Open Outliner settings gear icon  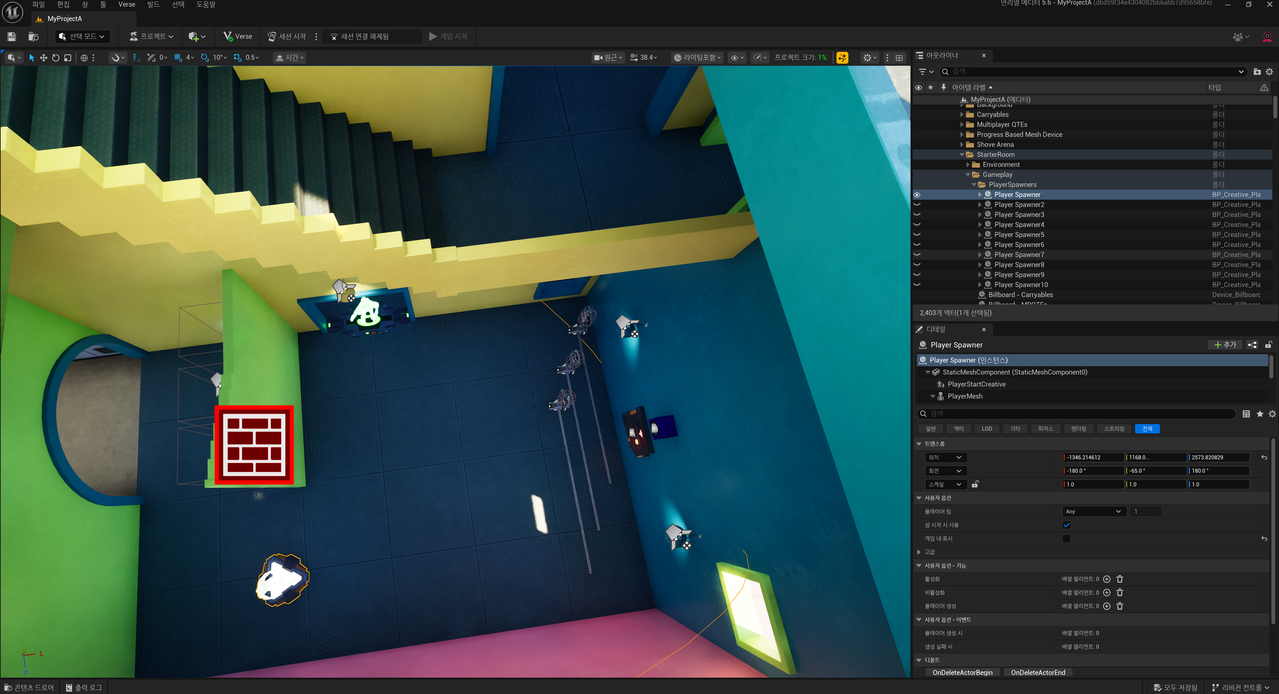(1269, 72)
